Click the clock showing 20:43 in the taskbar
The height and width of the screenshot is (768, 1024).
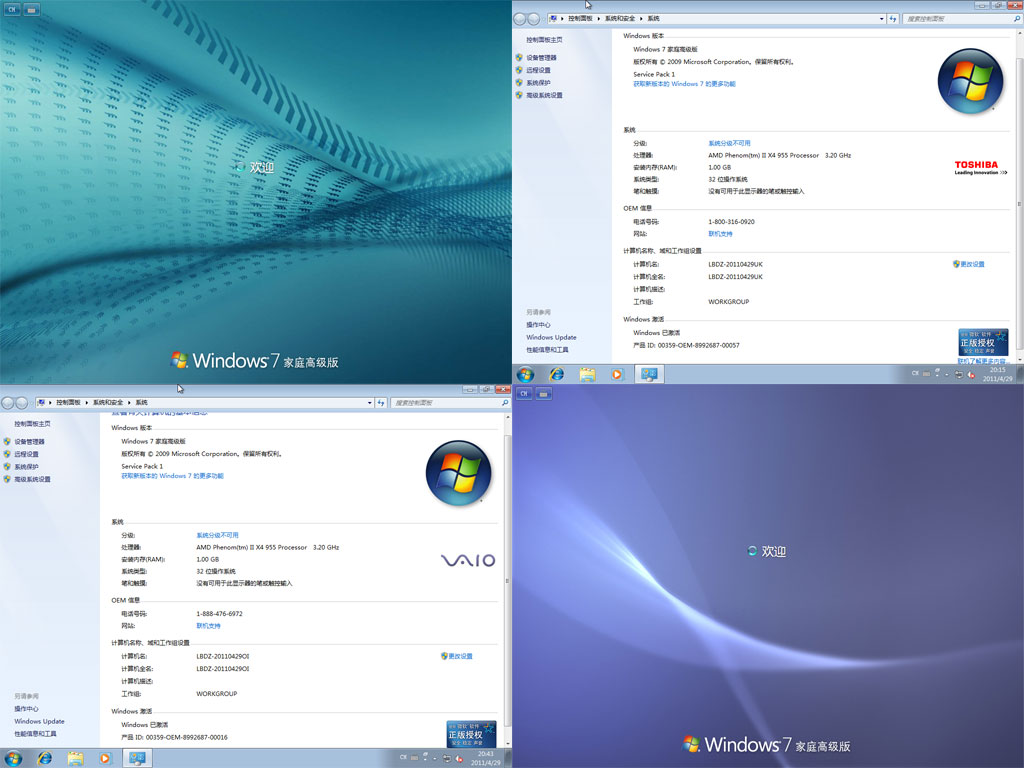[x=486, y=758]
